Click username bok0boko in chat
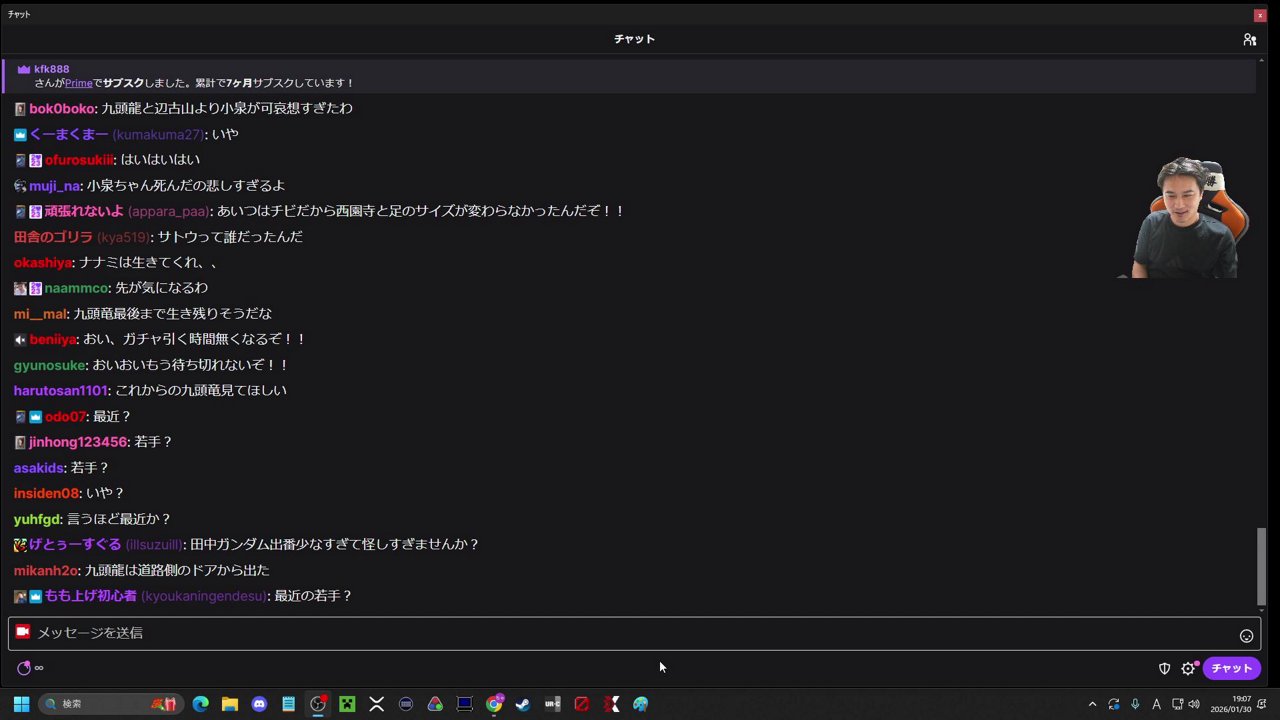The width and height of the screenshot is (1280, 720). point(62,108)
